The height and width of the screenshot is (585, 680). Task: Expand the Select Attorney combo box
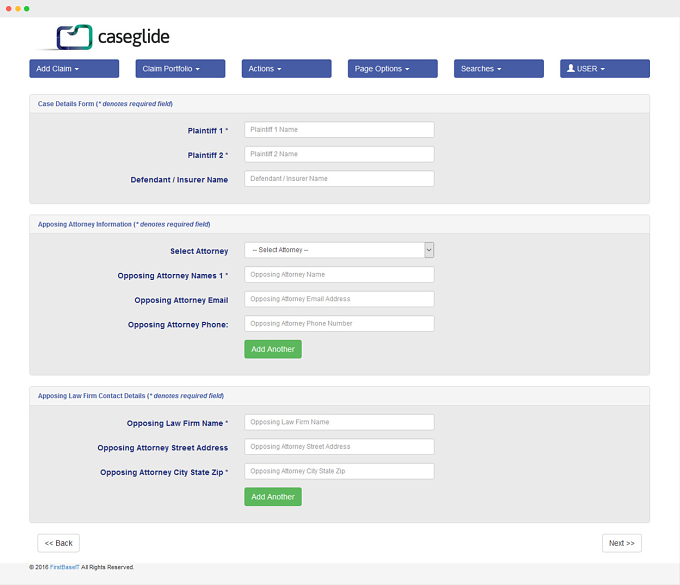click(x=339, y=250)
